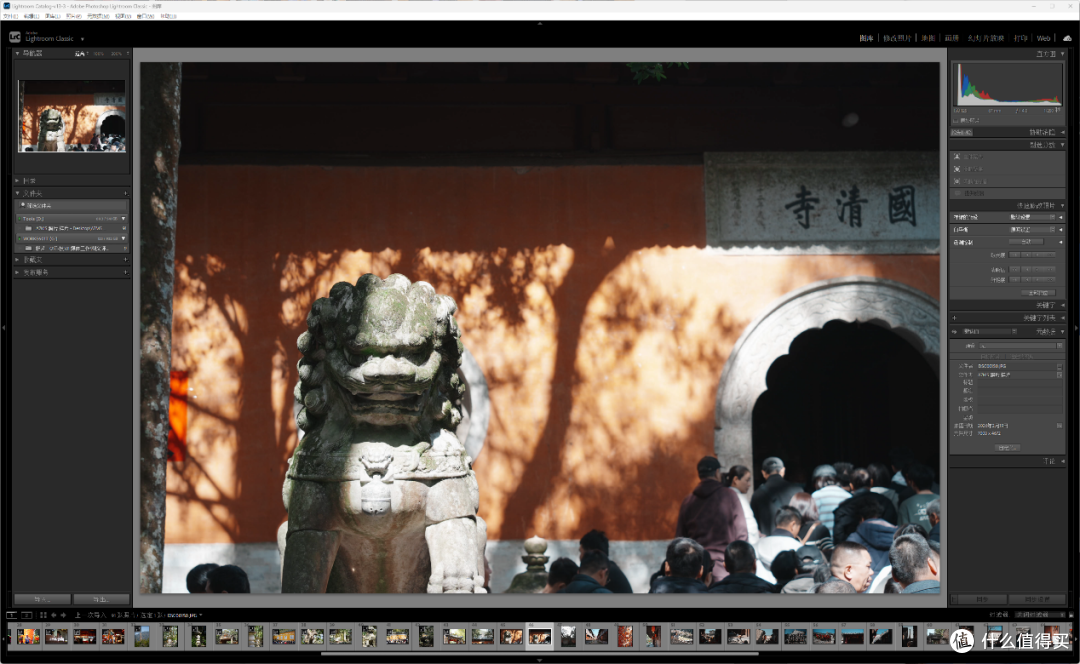Add a folder with the 文件夹 plus icon

pos(125,194)
